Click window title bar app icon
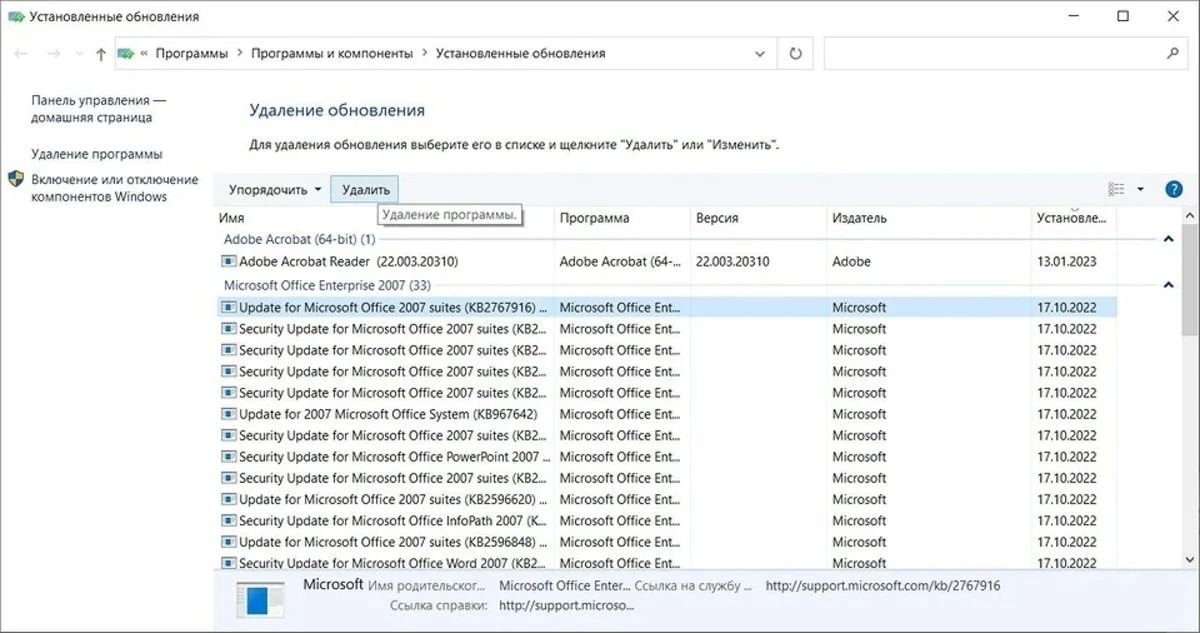This screenshot has width=1200, height=633. tap(15, 16)
